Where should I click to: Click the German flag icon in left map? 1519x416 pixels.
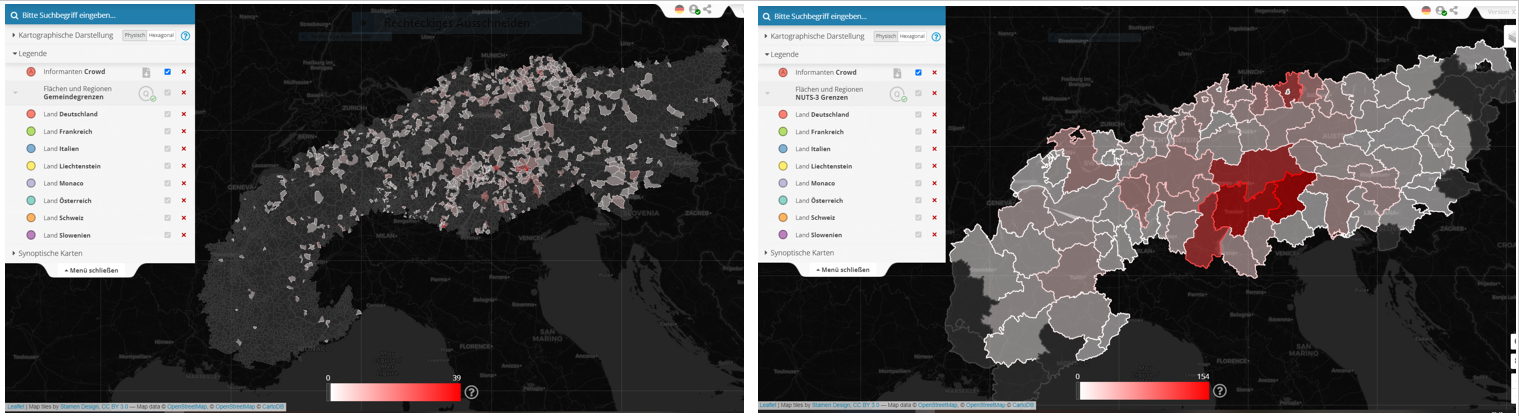point(680,9)
